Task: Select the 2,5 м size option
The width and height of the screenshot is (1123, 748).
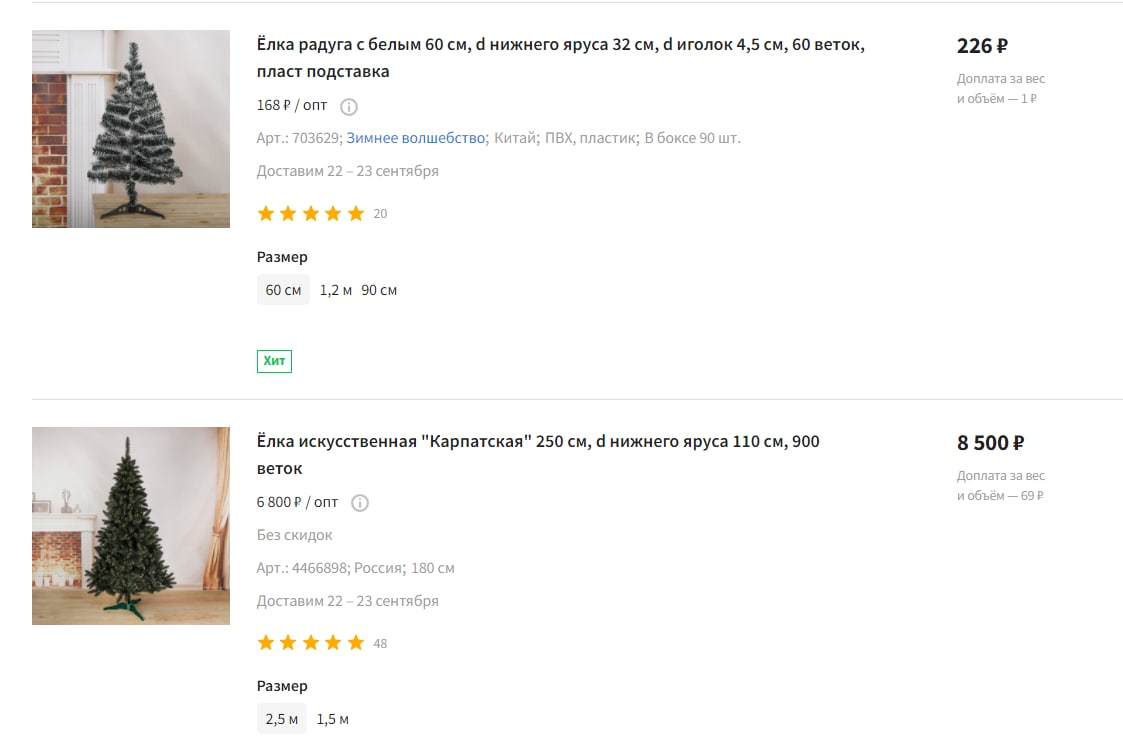Action: 281,719
